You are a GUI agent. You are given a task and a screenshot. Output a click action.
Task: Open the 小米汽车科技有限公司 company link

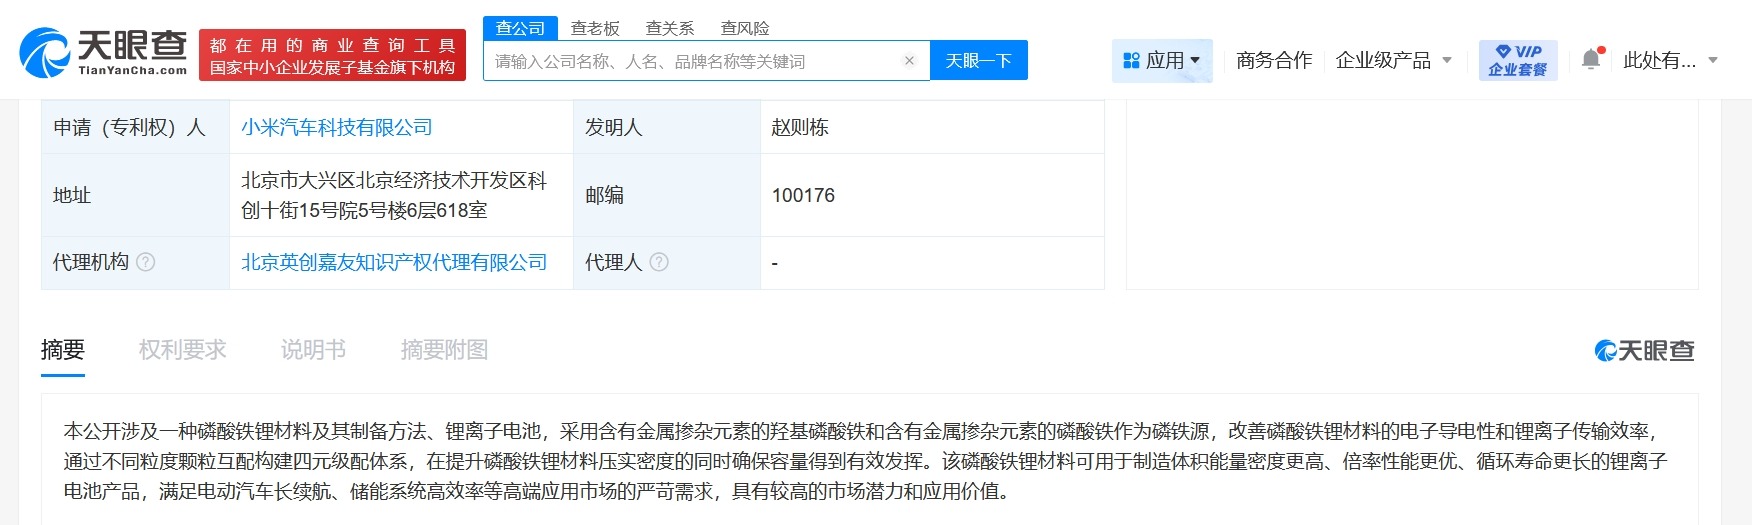point(337,128)
